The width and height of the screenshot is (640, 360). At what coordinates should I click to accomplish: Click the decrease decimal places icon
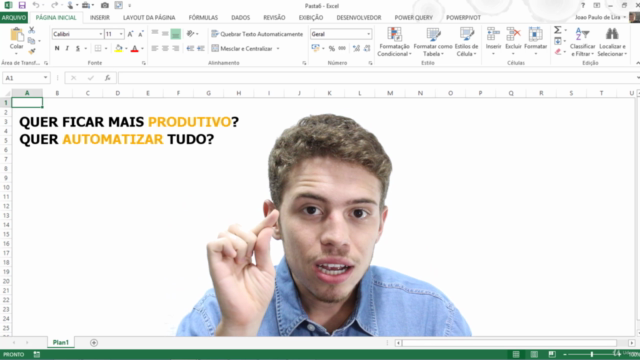[x=367, y=49]
